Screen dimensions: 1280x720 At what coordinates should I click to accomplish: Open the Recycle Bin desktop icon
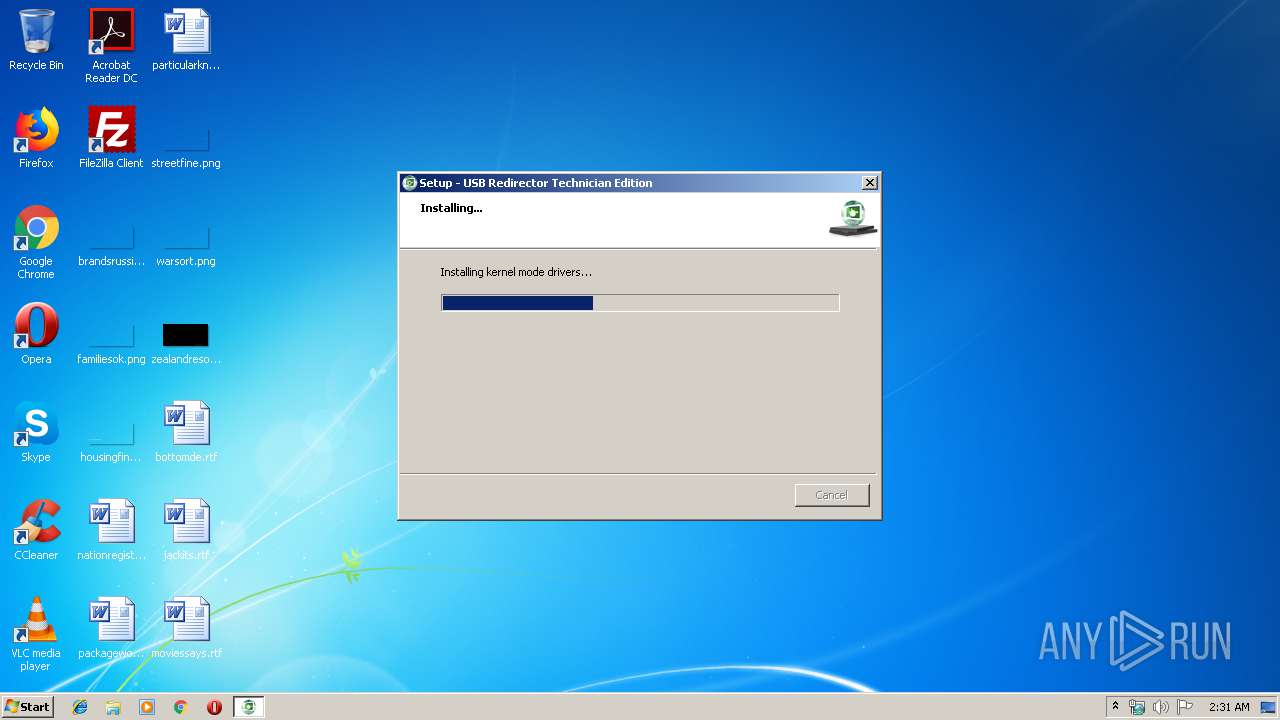pyautogui.click(x=36, y=41)
